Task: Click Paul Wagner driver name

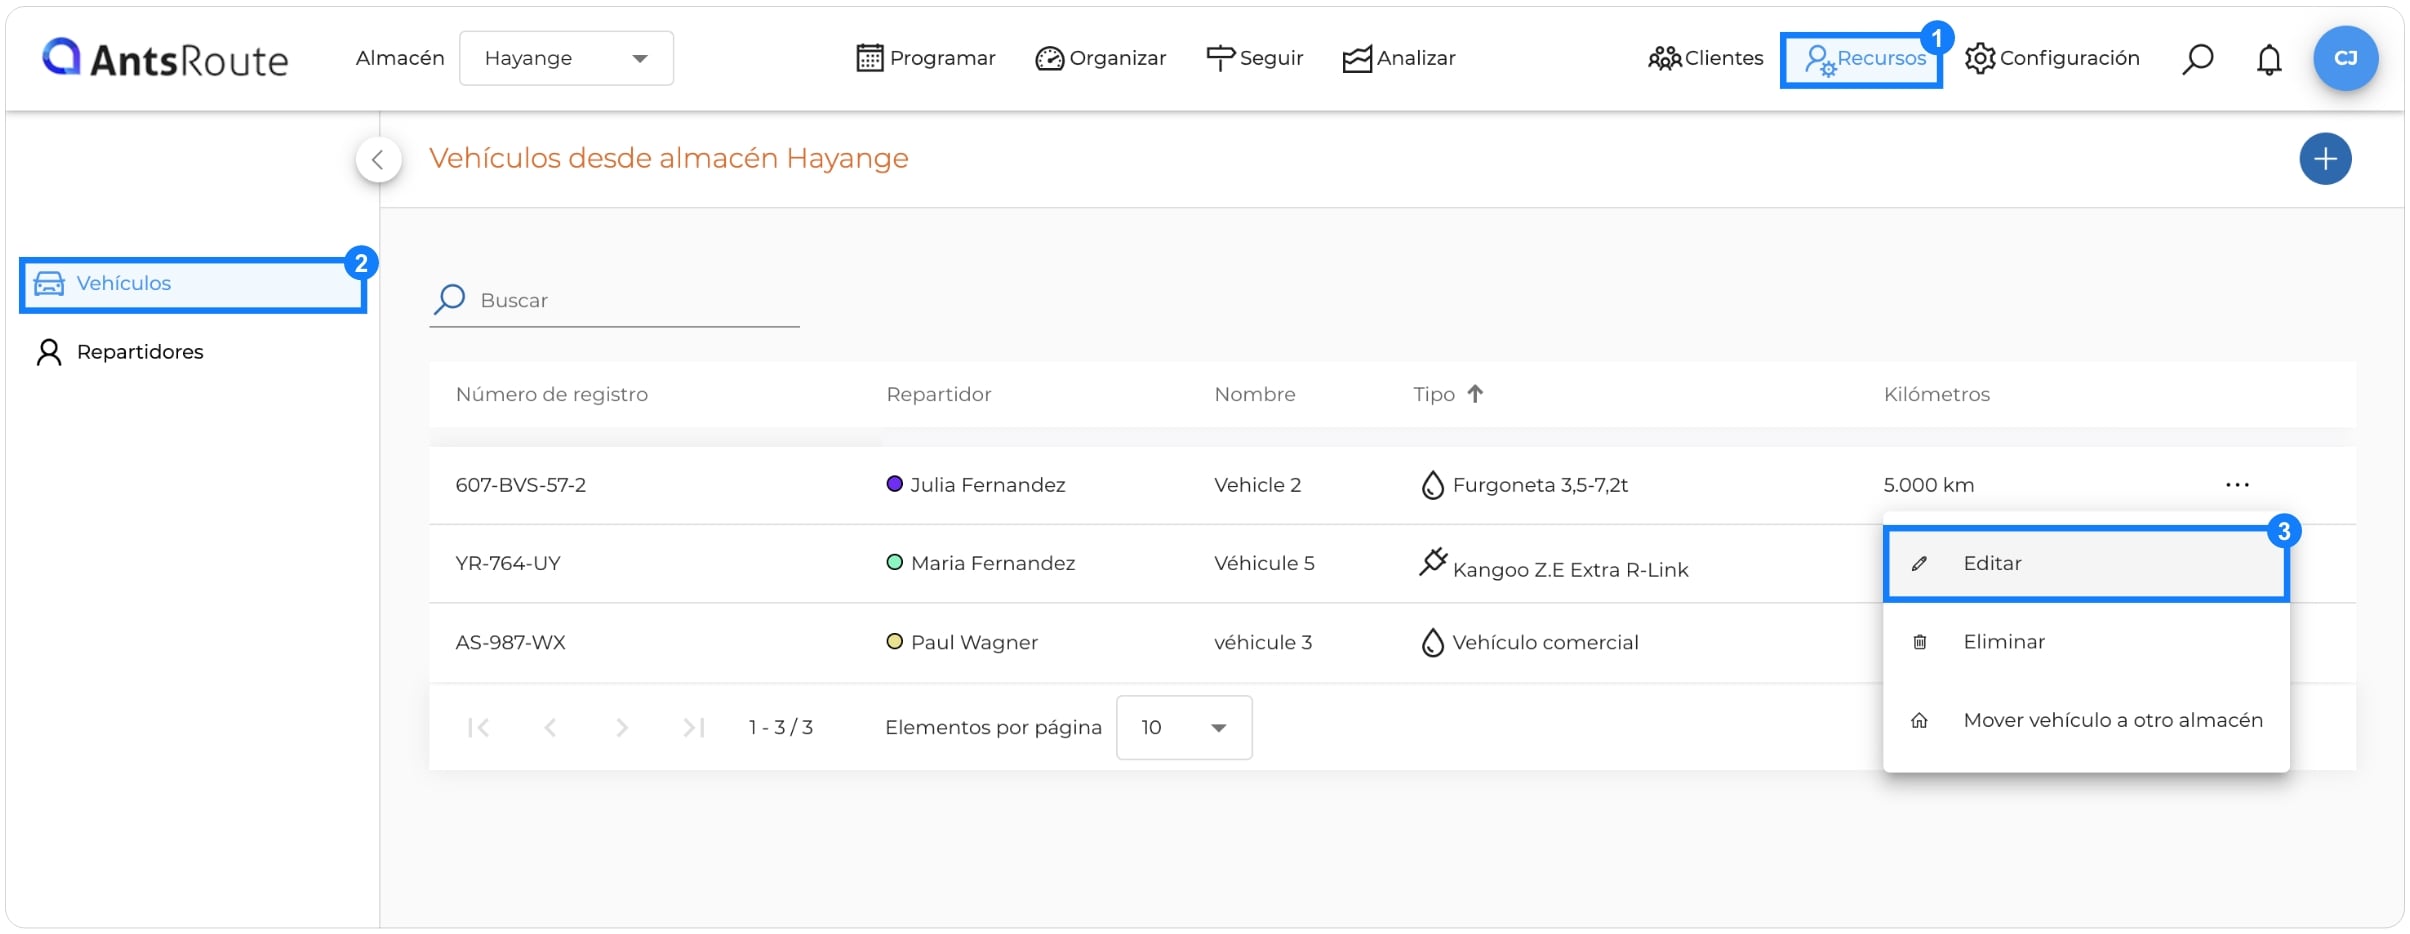Action: coord(974,642)
